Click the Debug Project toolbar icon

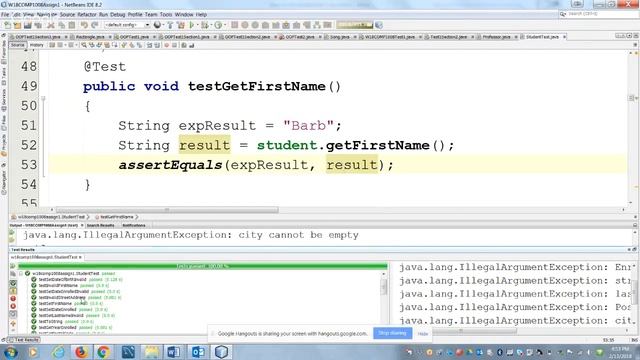pyautogui.click(x=205, y=25)
